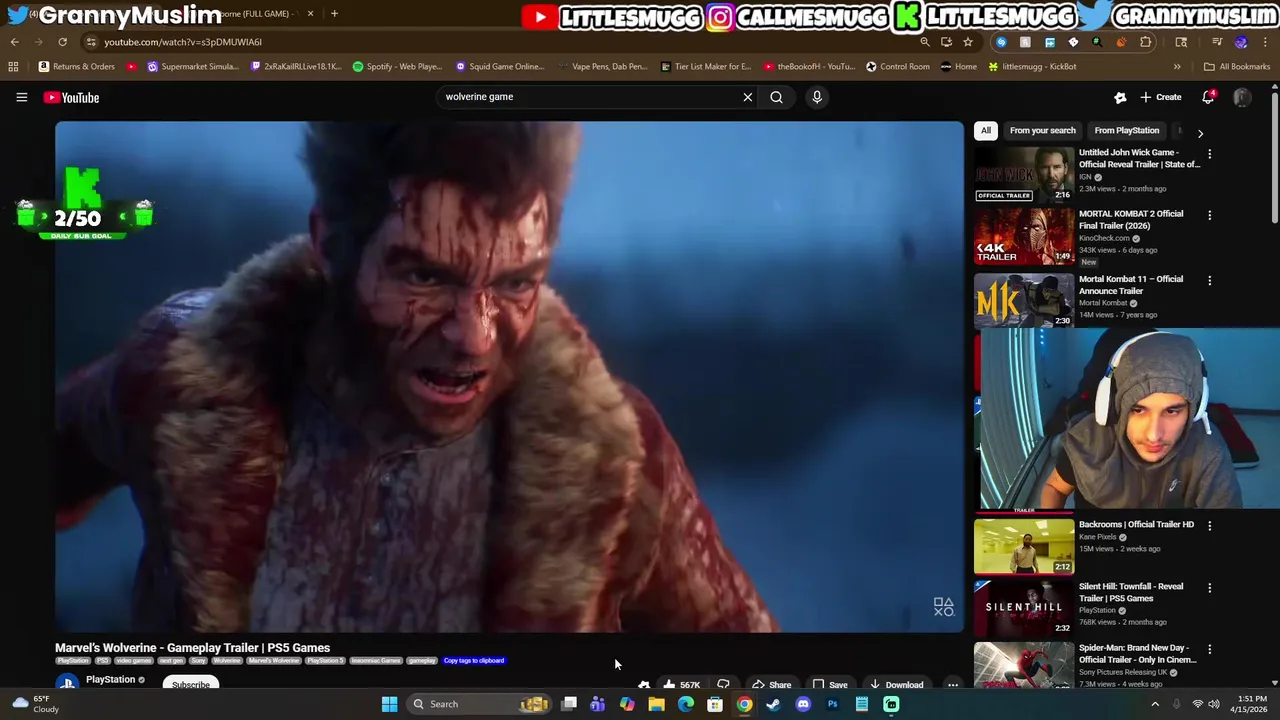
Task: Open Discord from the taskbar
Action: tap(802, 704)
